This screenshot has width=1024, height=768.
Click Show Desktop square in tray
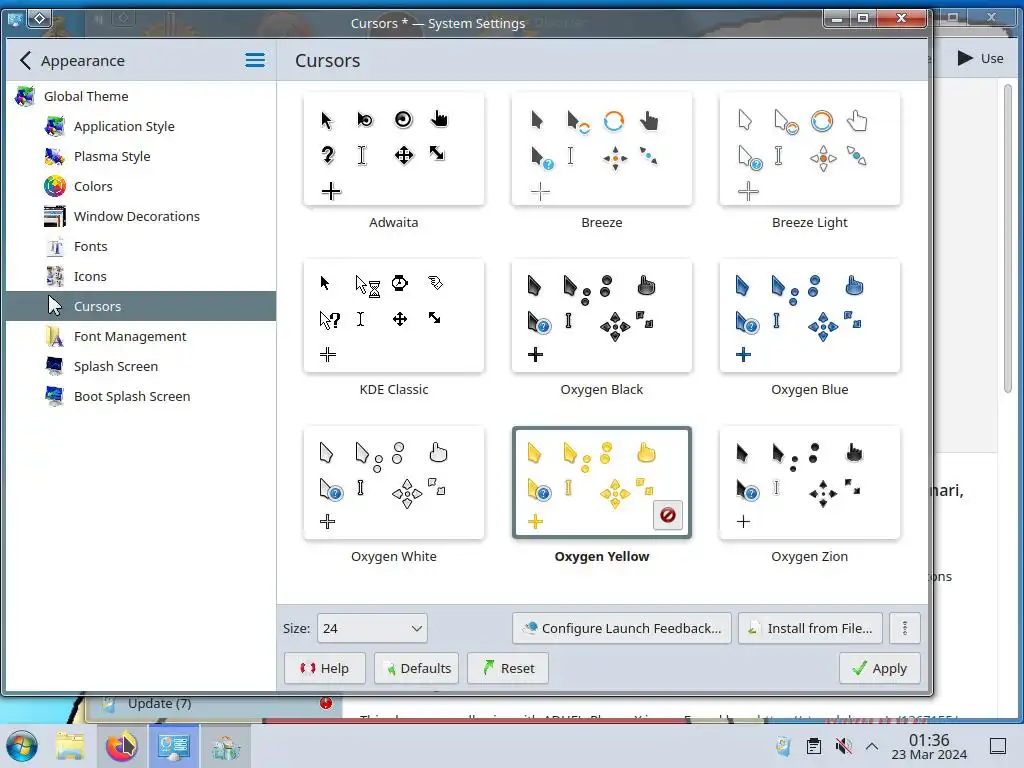998,746
